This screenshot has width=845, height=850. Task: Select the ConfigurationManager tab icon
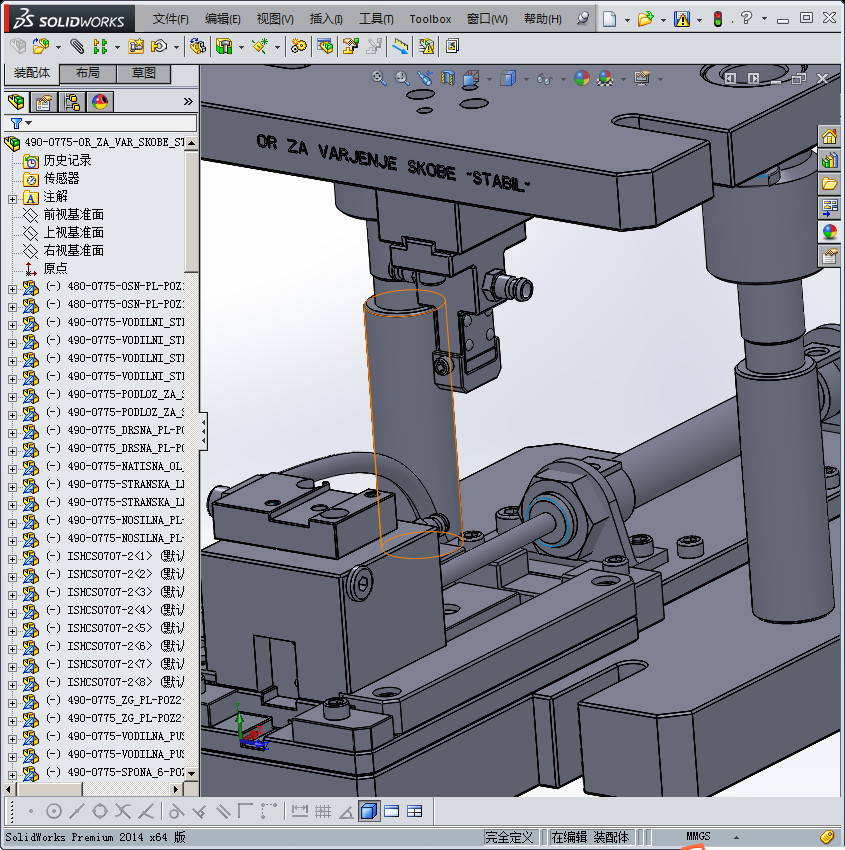tap(72, 102)
